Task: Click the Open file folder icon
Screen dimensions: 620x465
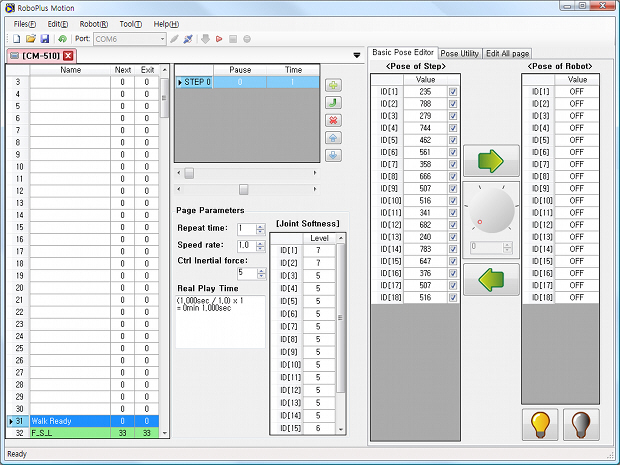Action: [30, 39]
